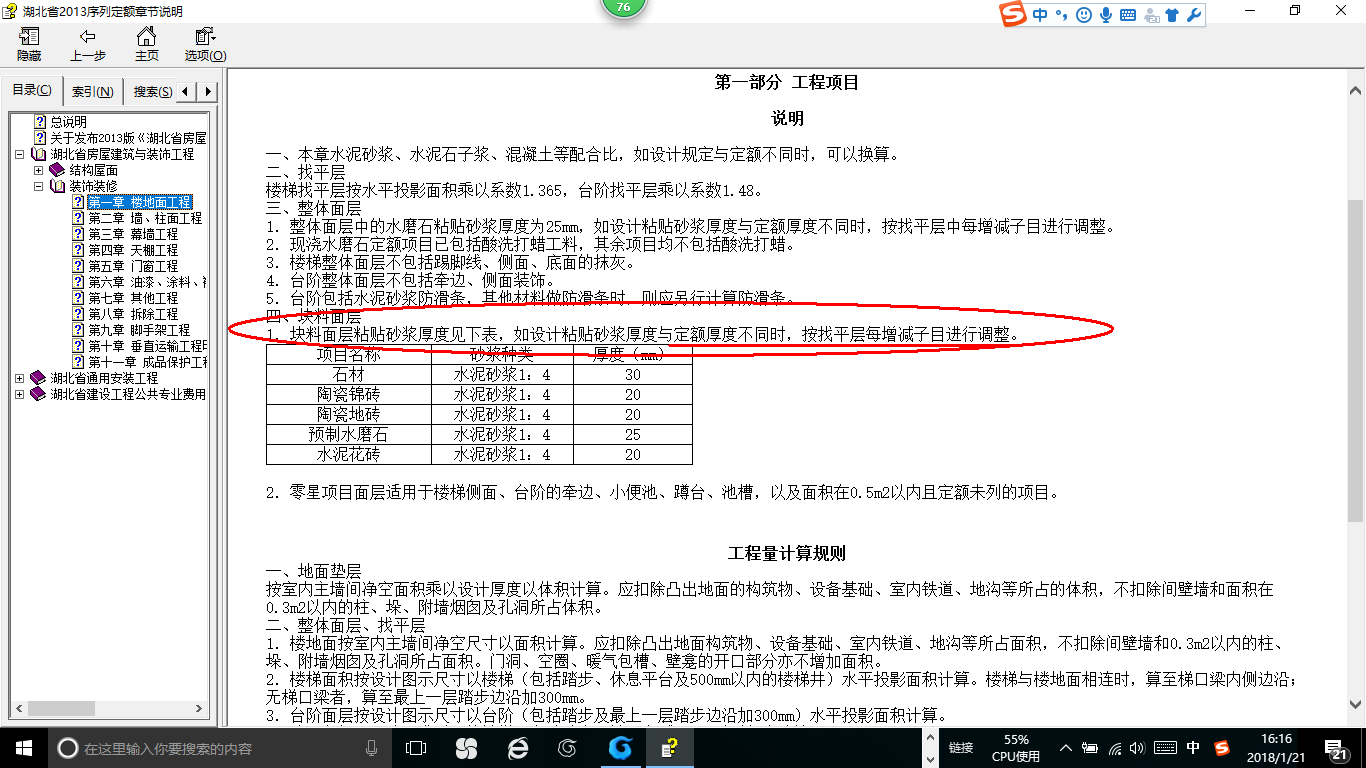Switch to the 目录(C) contents tab
Image resolution: width=1366 pixels, height=768 pixels.
(32, 91)
